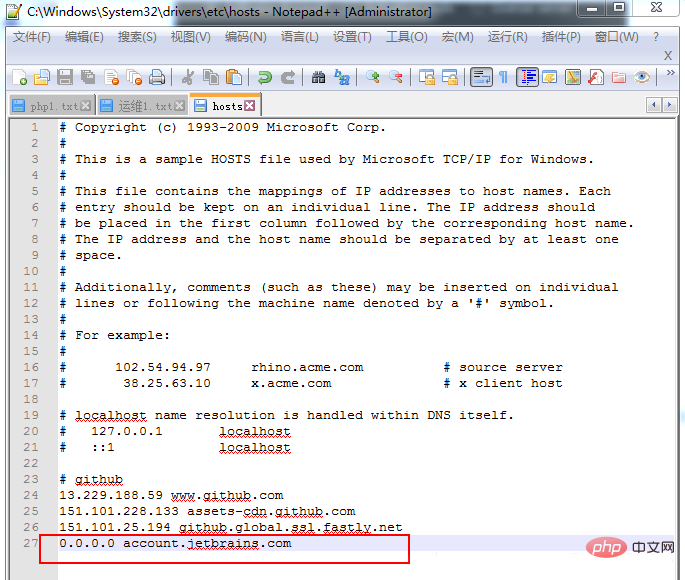Save the hosts file with the Save icon
Image resolution: width=685 pixels, height=580 pixels.
click(x=65, y=77)
